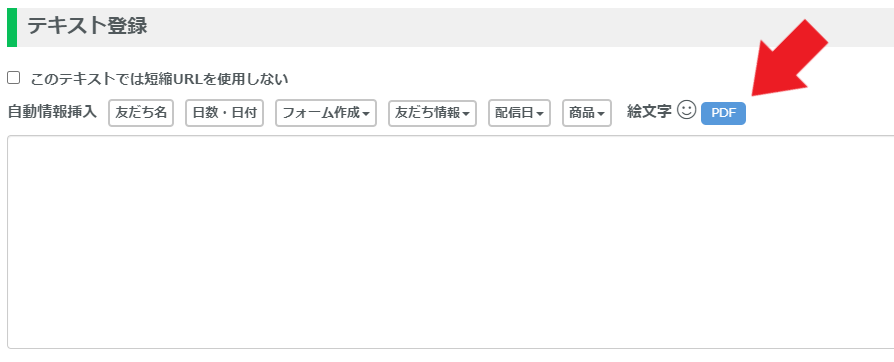Focus the large message text area
This screenshot has width=894, height=362.
(450, 242)
